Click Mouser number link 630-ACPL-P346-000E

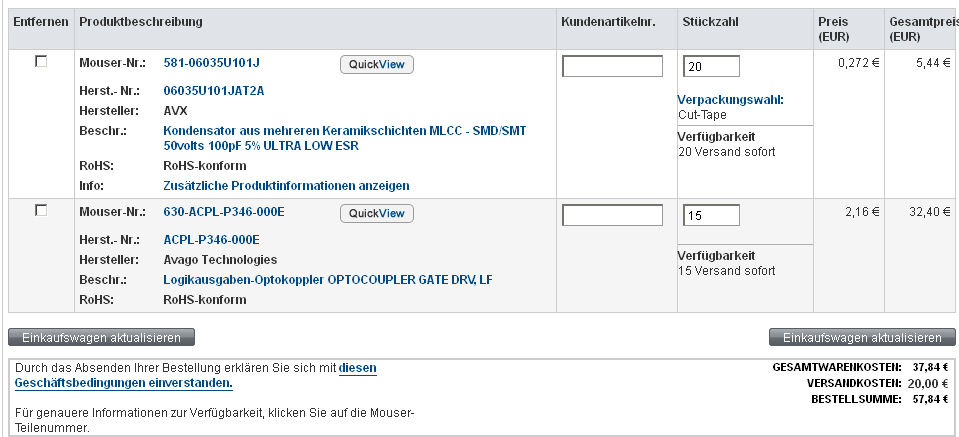[224, 212]
